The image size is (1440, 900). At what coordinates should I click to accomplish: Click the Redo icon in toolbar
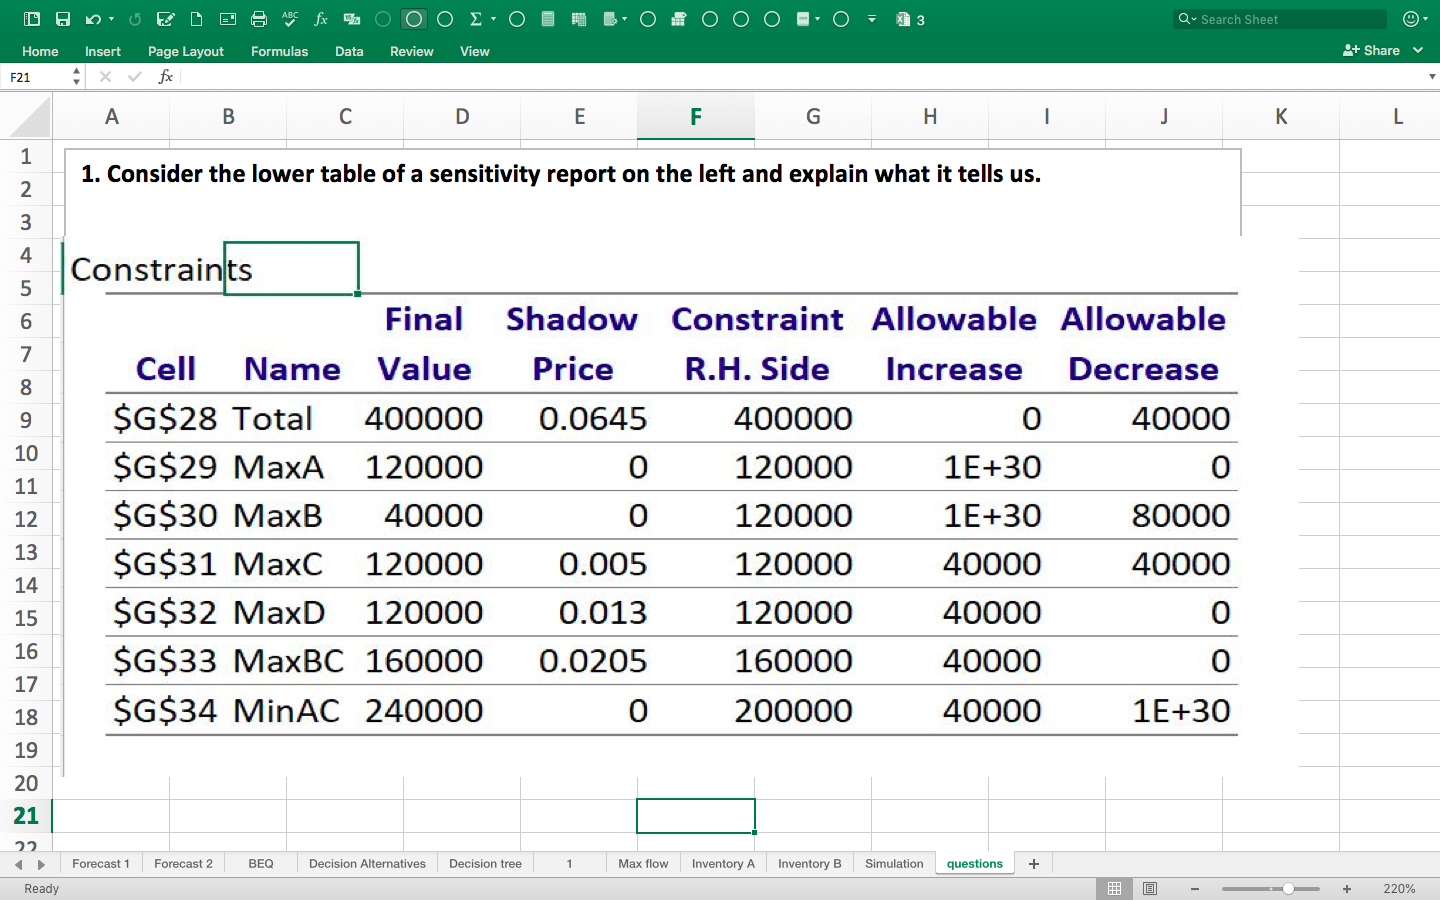click(x=135, y=19)
